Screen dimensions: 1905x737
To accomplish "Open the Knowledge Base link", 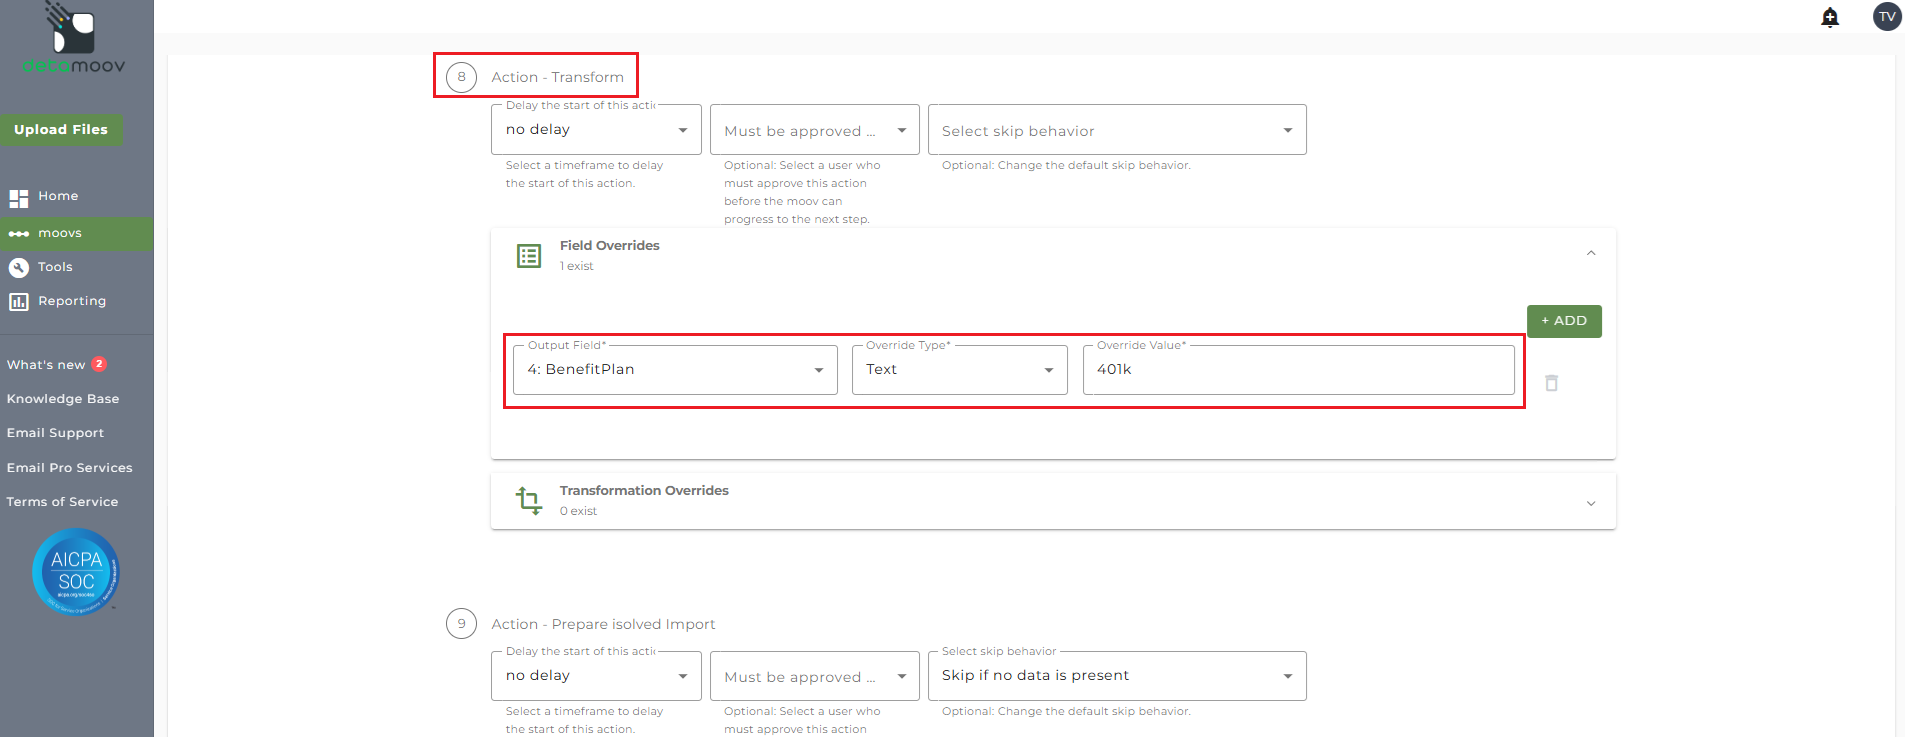I will pyautogui.click(x=63, y=399).
